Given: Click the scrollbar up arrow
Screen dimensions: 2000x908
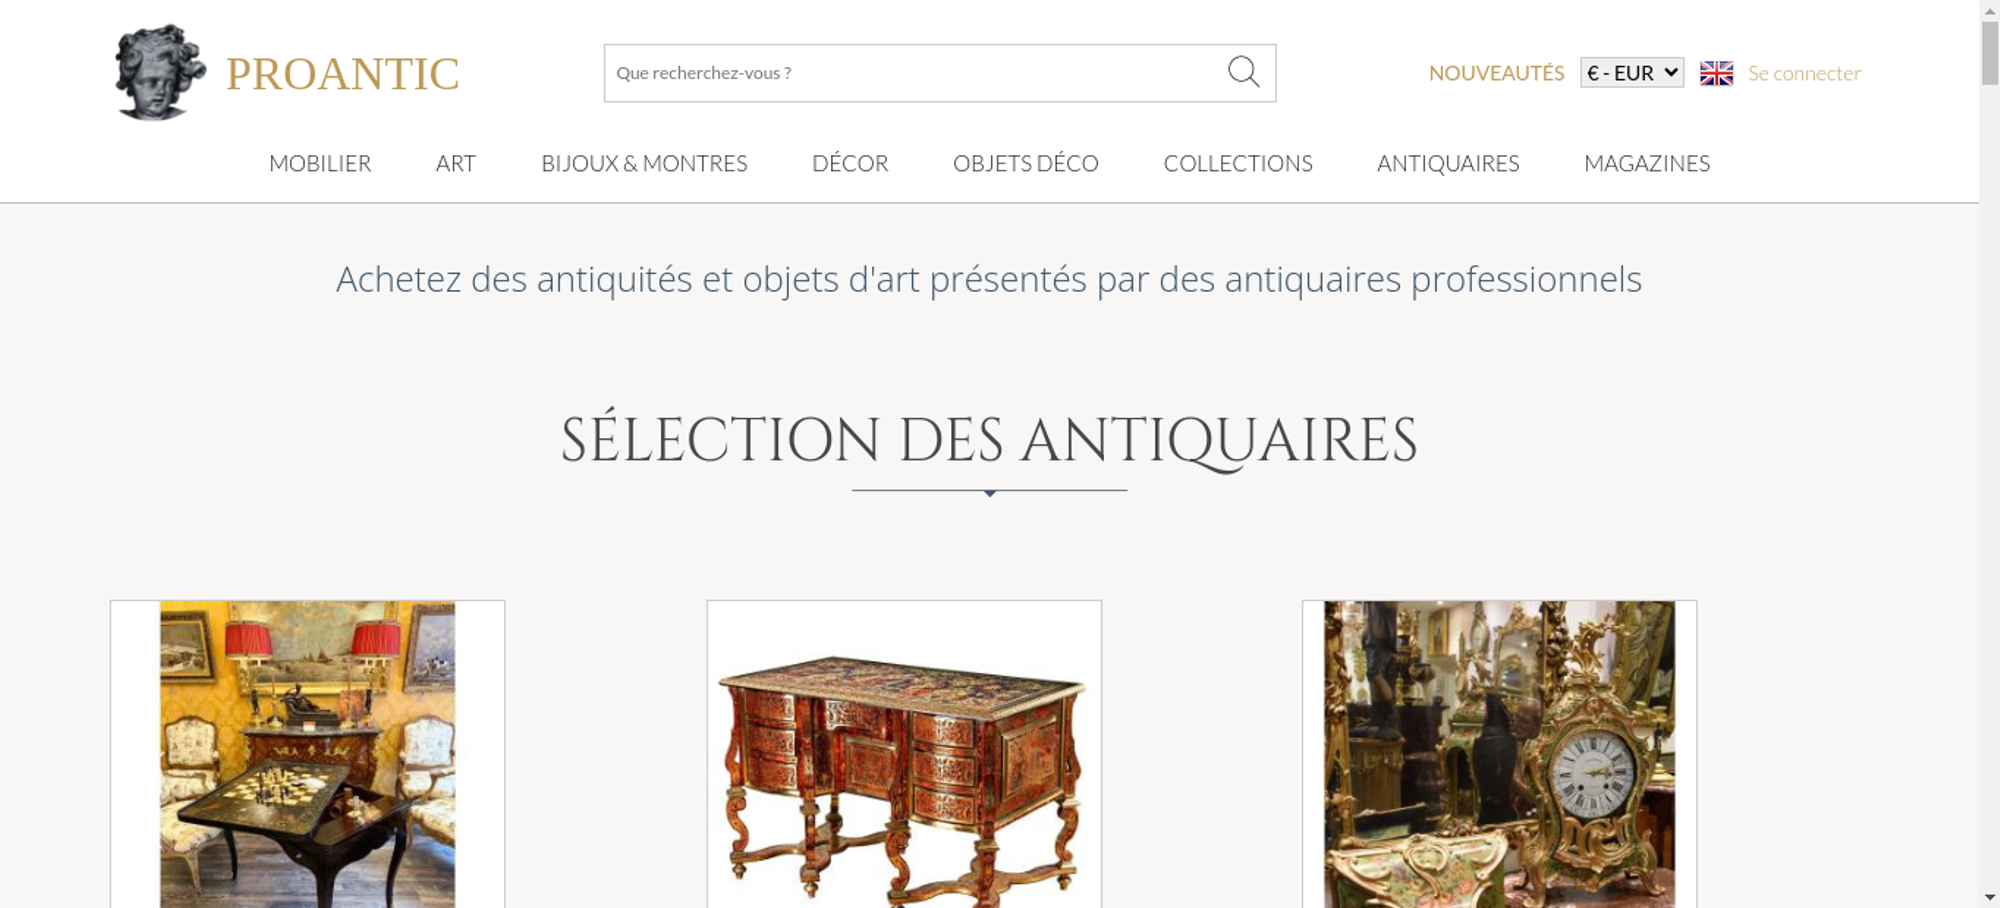Looking at the screenshot, I should 1990,9.
